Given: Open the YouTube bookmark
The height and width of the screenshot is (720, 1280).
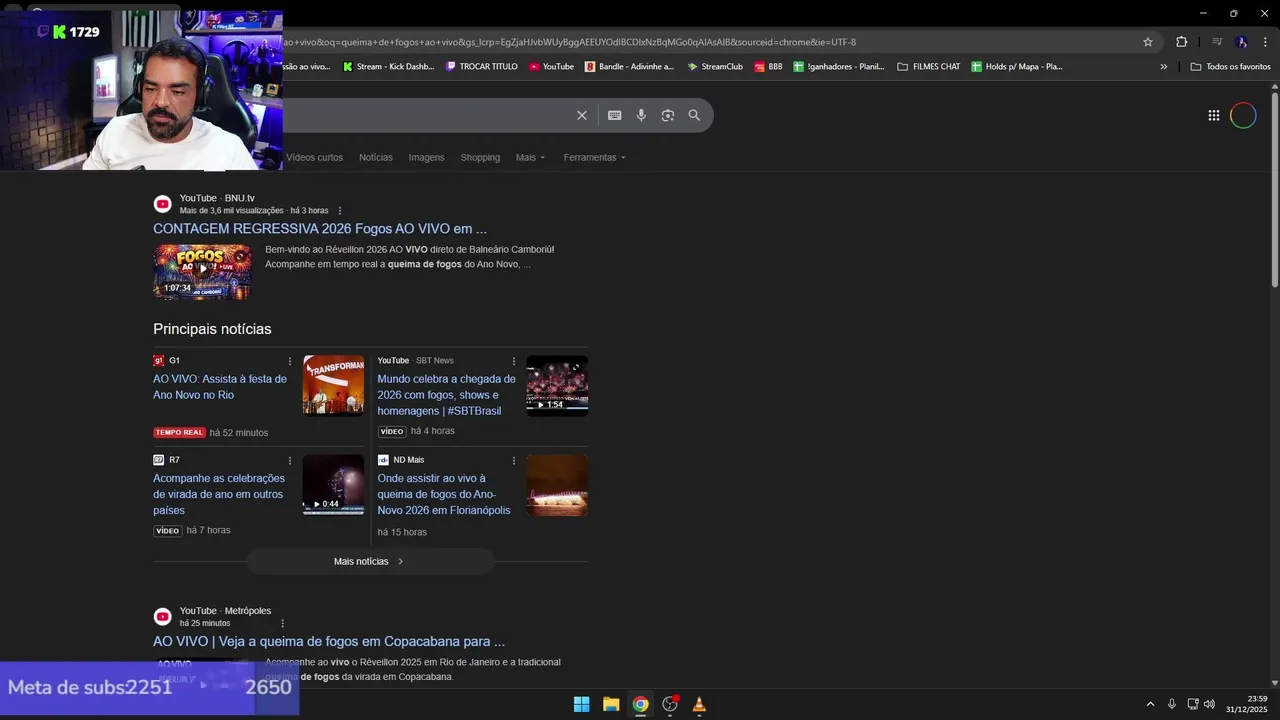Looking at the screenshot, I should [x=551, y=67].
